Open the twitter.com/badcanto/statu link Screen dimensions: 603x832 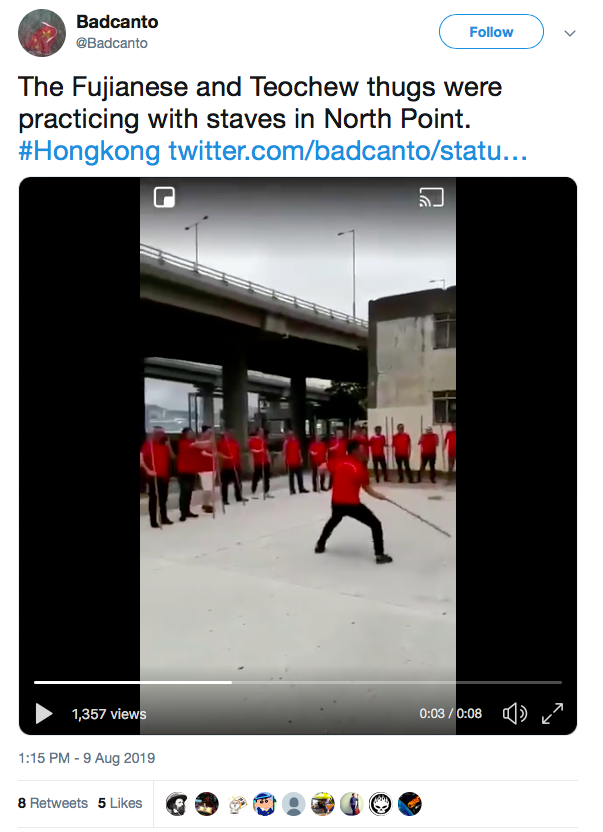pyautogui.click(x=348, y=151)
